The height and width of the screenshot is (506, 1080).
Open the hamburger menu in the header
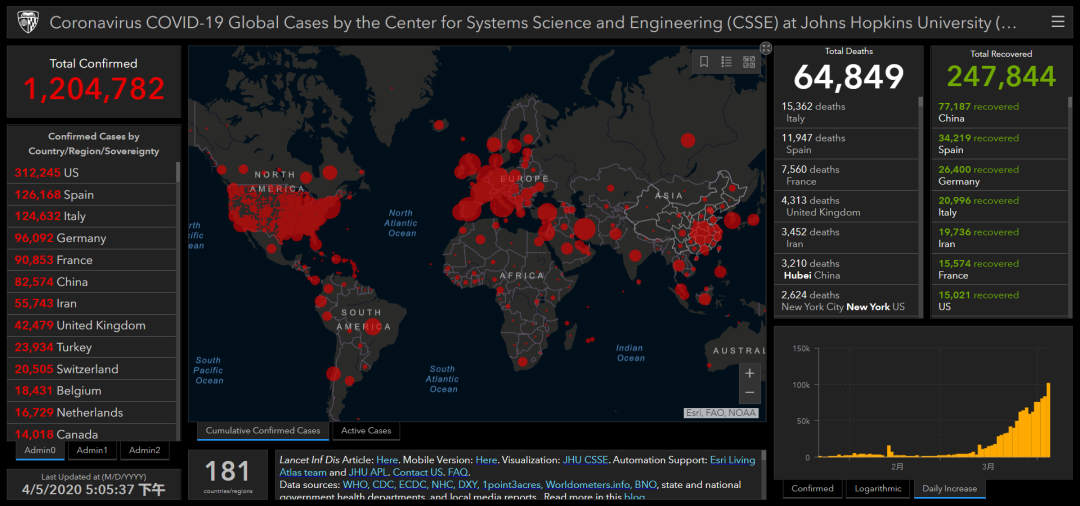pos(1057,22)
